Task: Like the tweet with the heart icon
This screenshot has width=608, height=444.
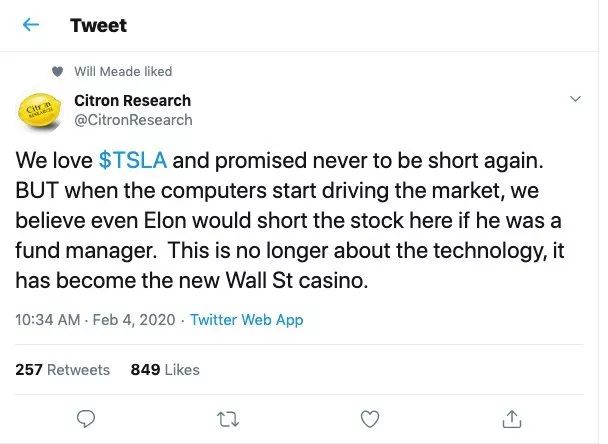Action: pyautogui.click(x=369, y=416)
